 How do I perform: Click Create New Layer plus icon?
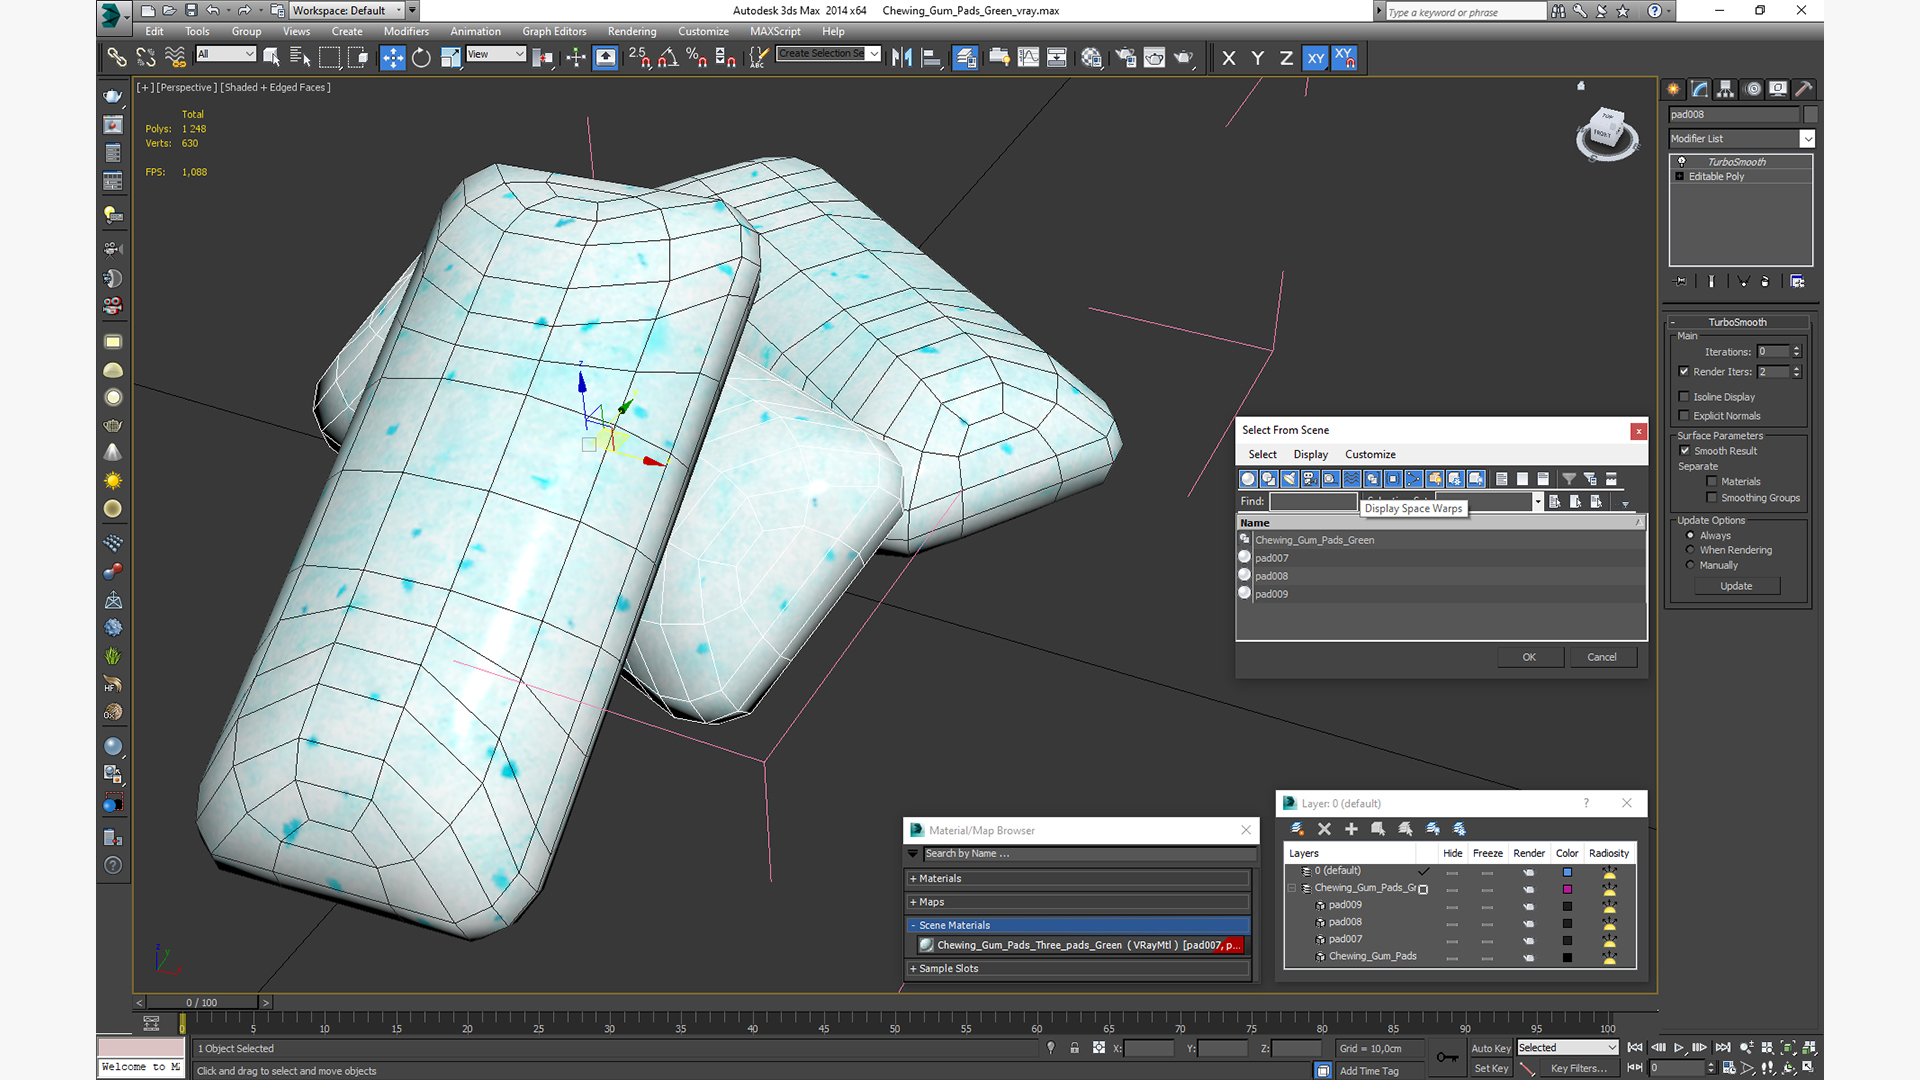1351,829
